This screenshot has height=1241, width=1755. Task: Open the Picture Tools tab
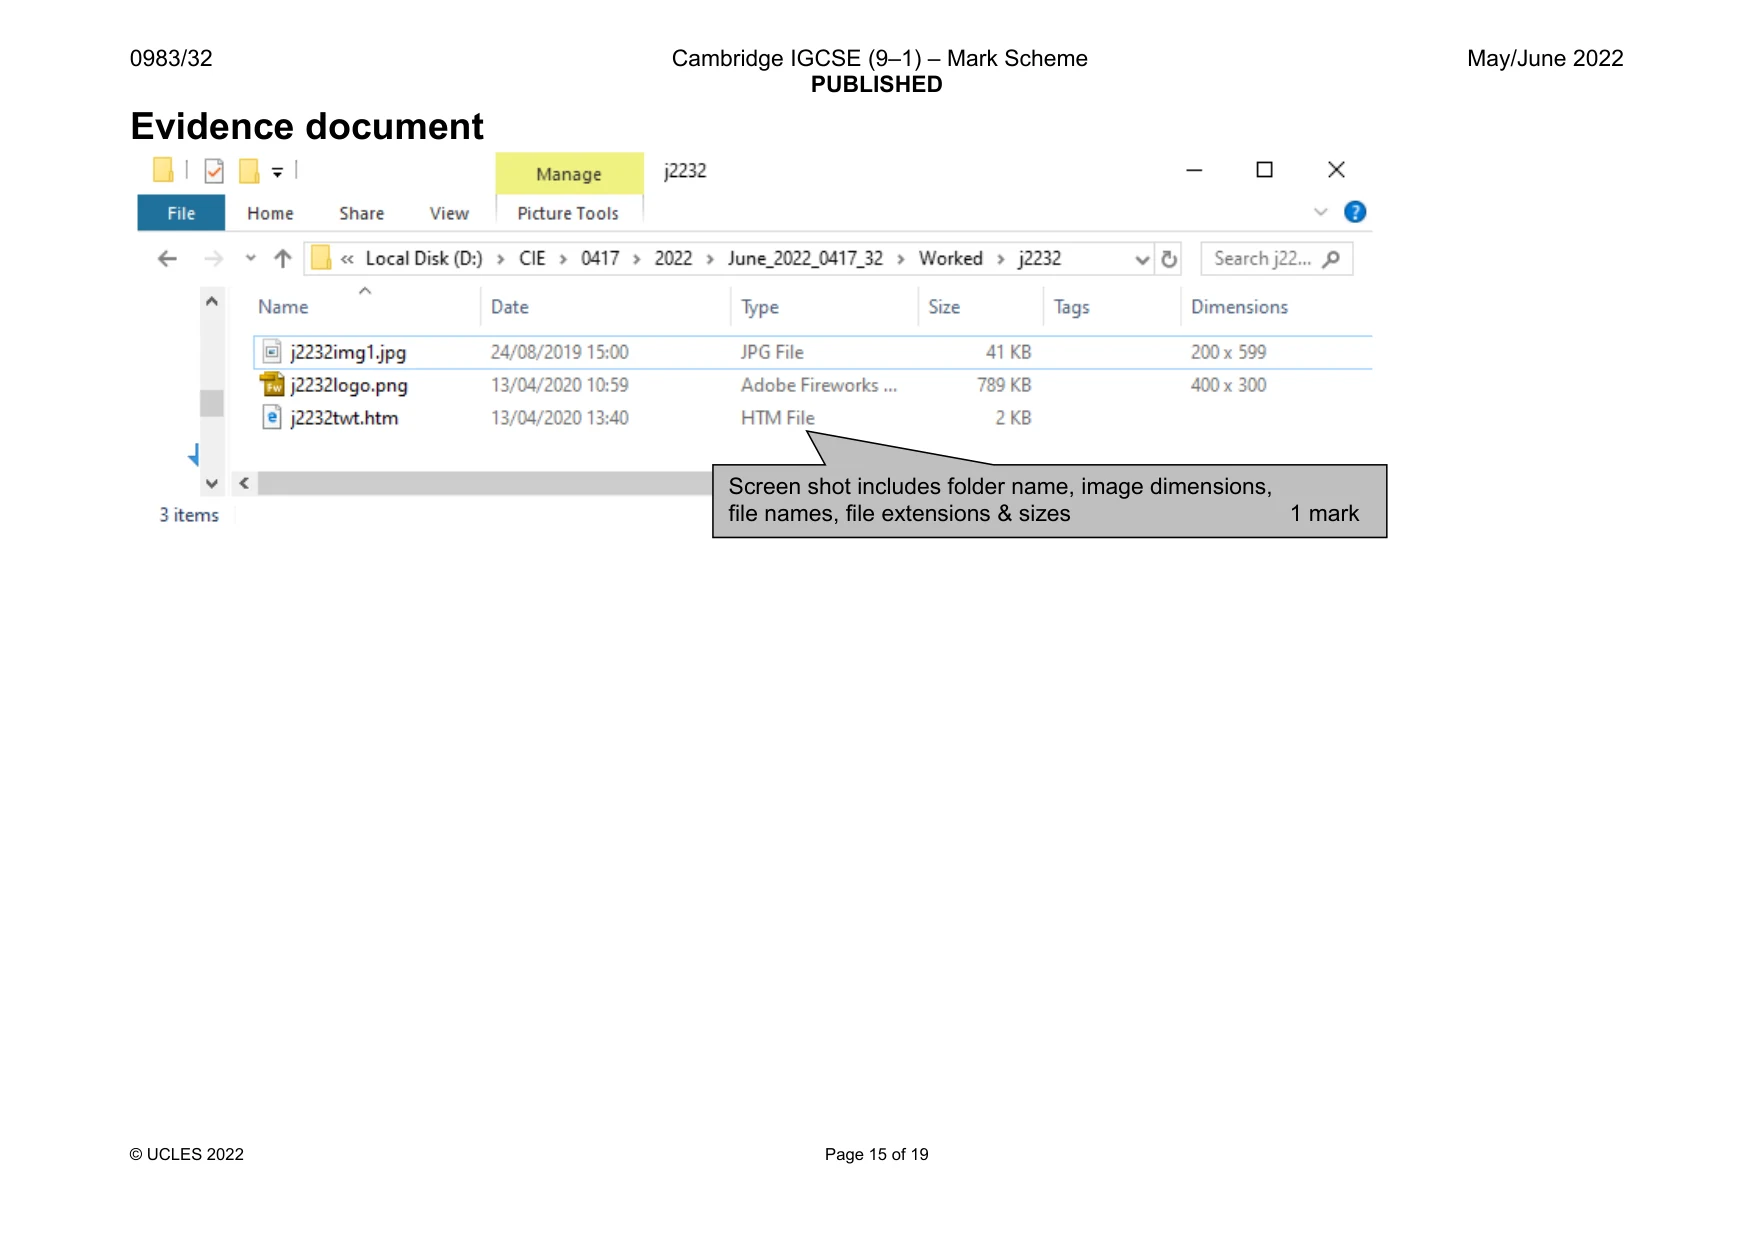point(568,213)
